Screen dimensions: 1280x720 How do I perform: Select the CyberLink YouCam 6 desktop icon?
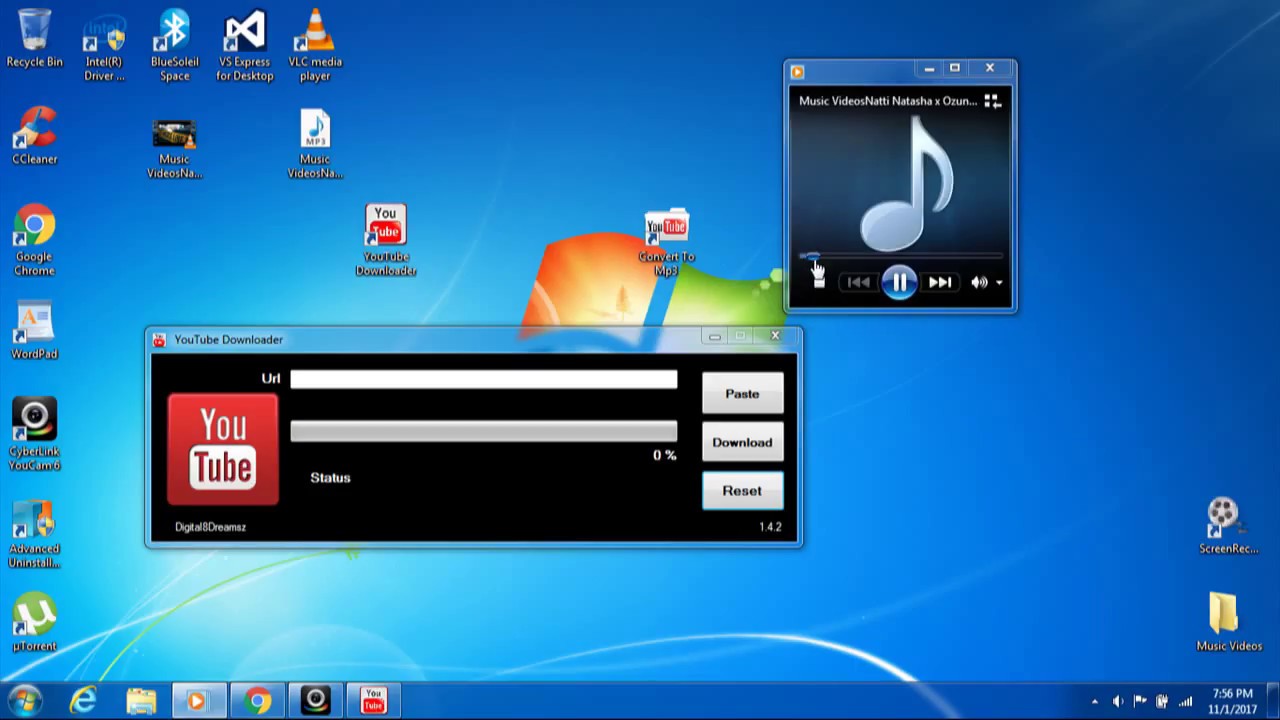click(34, 435)
